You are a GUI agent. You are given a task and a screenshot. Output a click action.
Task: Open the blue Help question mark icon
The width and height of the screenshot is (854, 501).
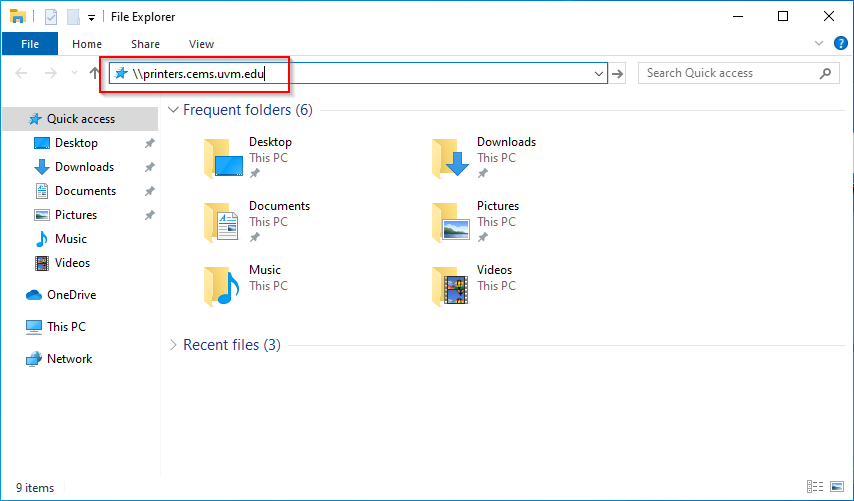point(841,44)
